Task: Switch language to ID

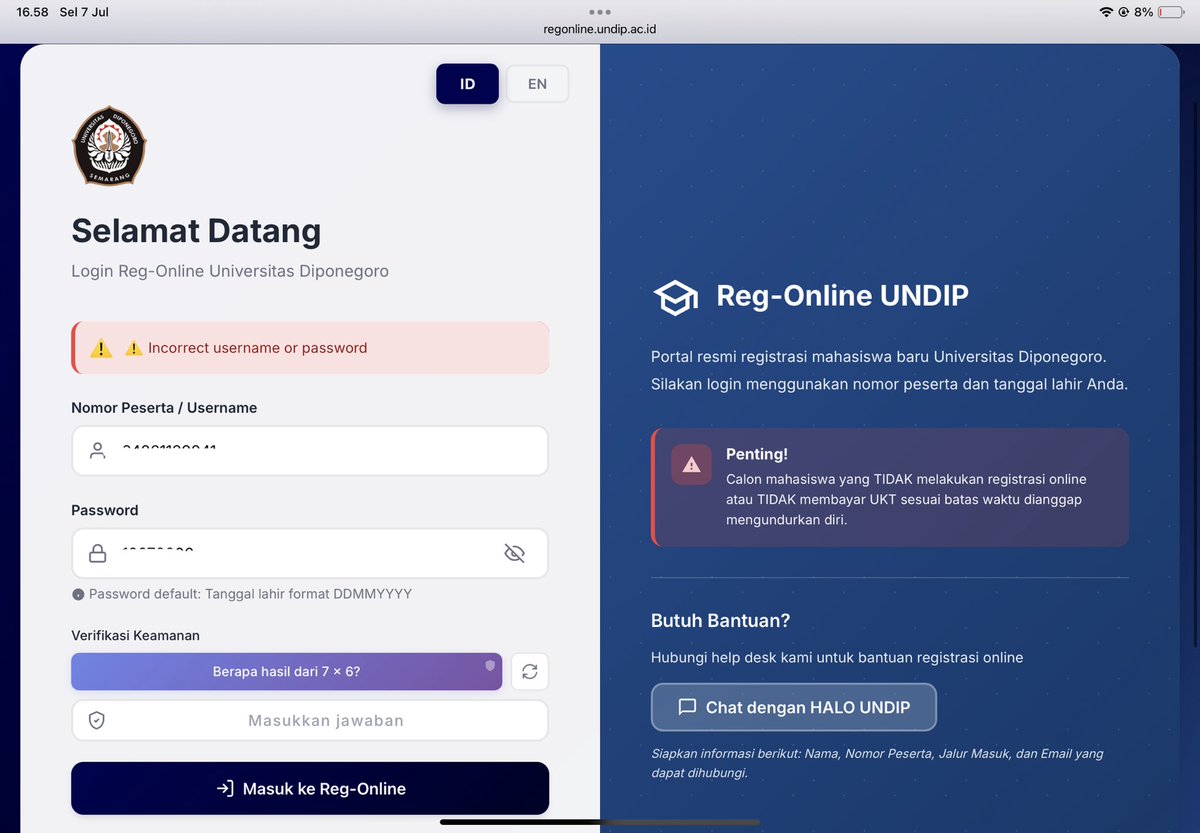Action: point(467,84)
